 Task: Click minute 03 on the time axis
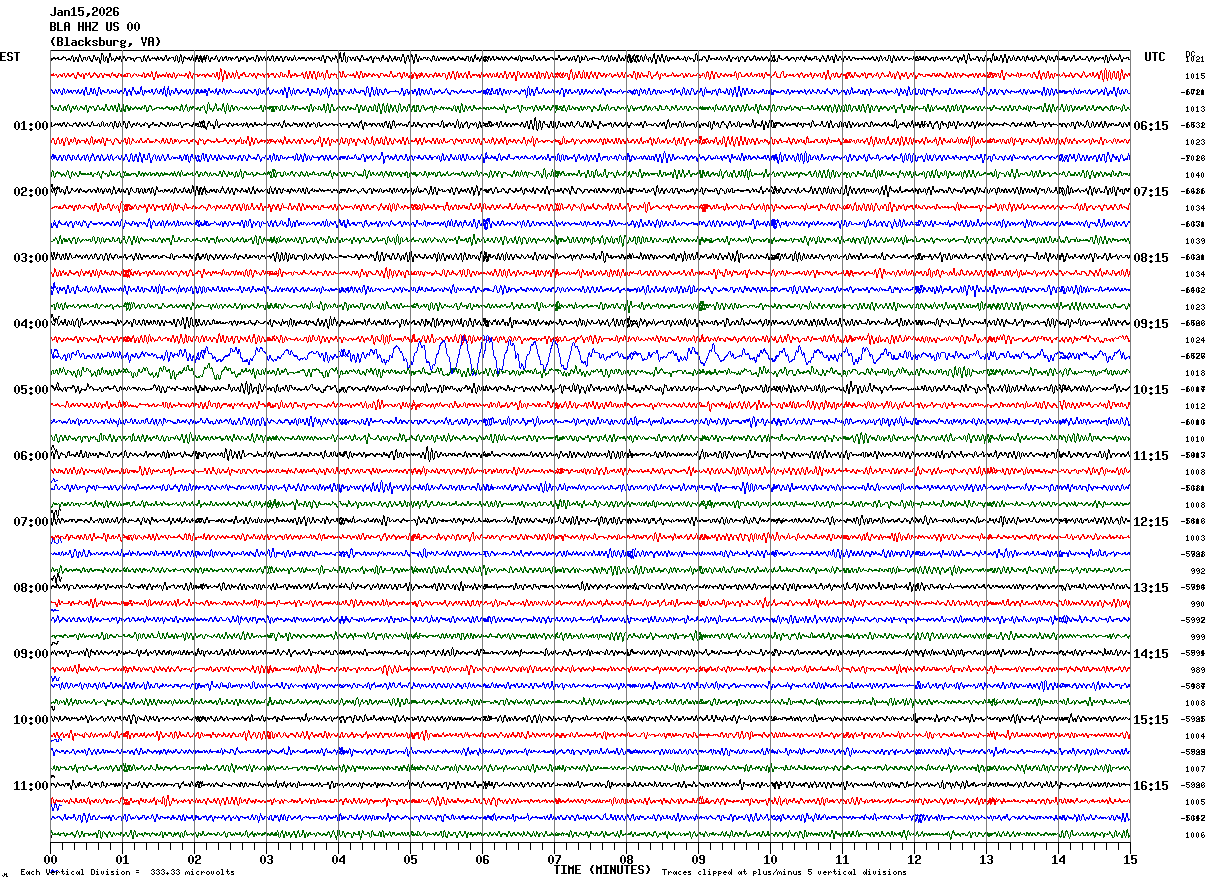point(266,860)
